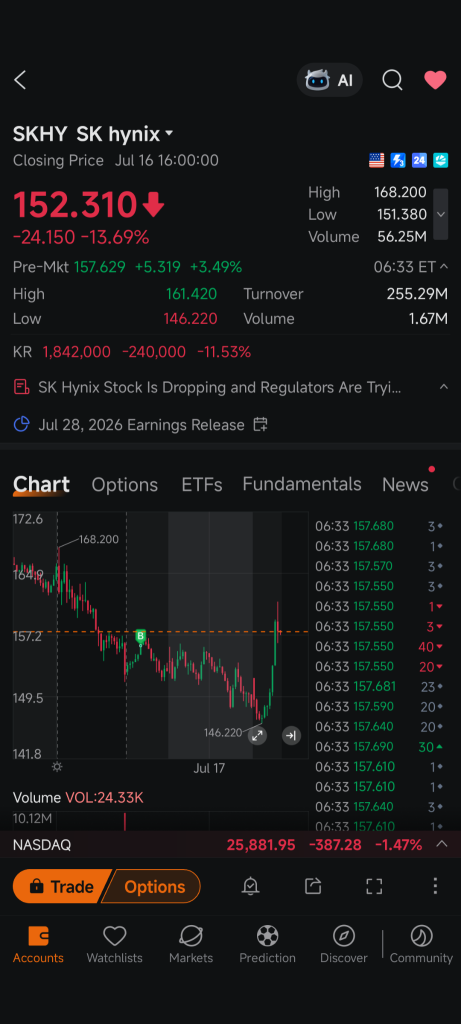The image size is (461, 1024).
Task: Switch to the Options tab
Action: tap(125, 485)
